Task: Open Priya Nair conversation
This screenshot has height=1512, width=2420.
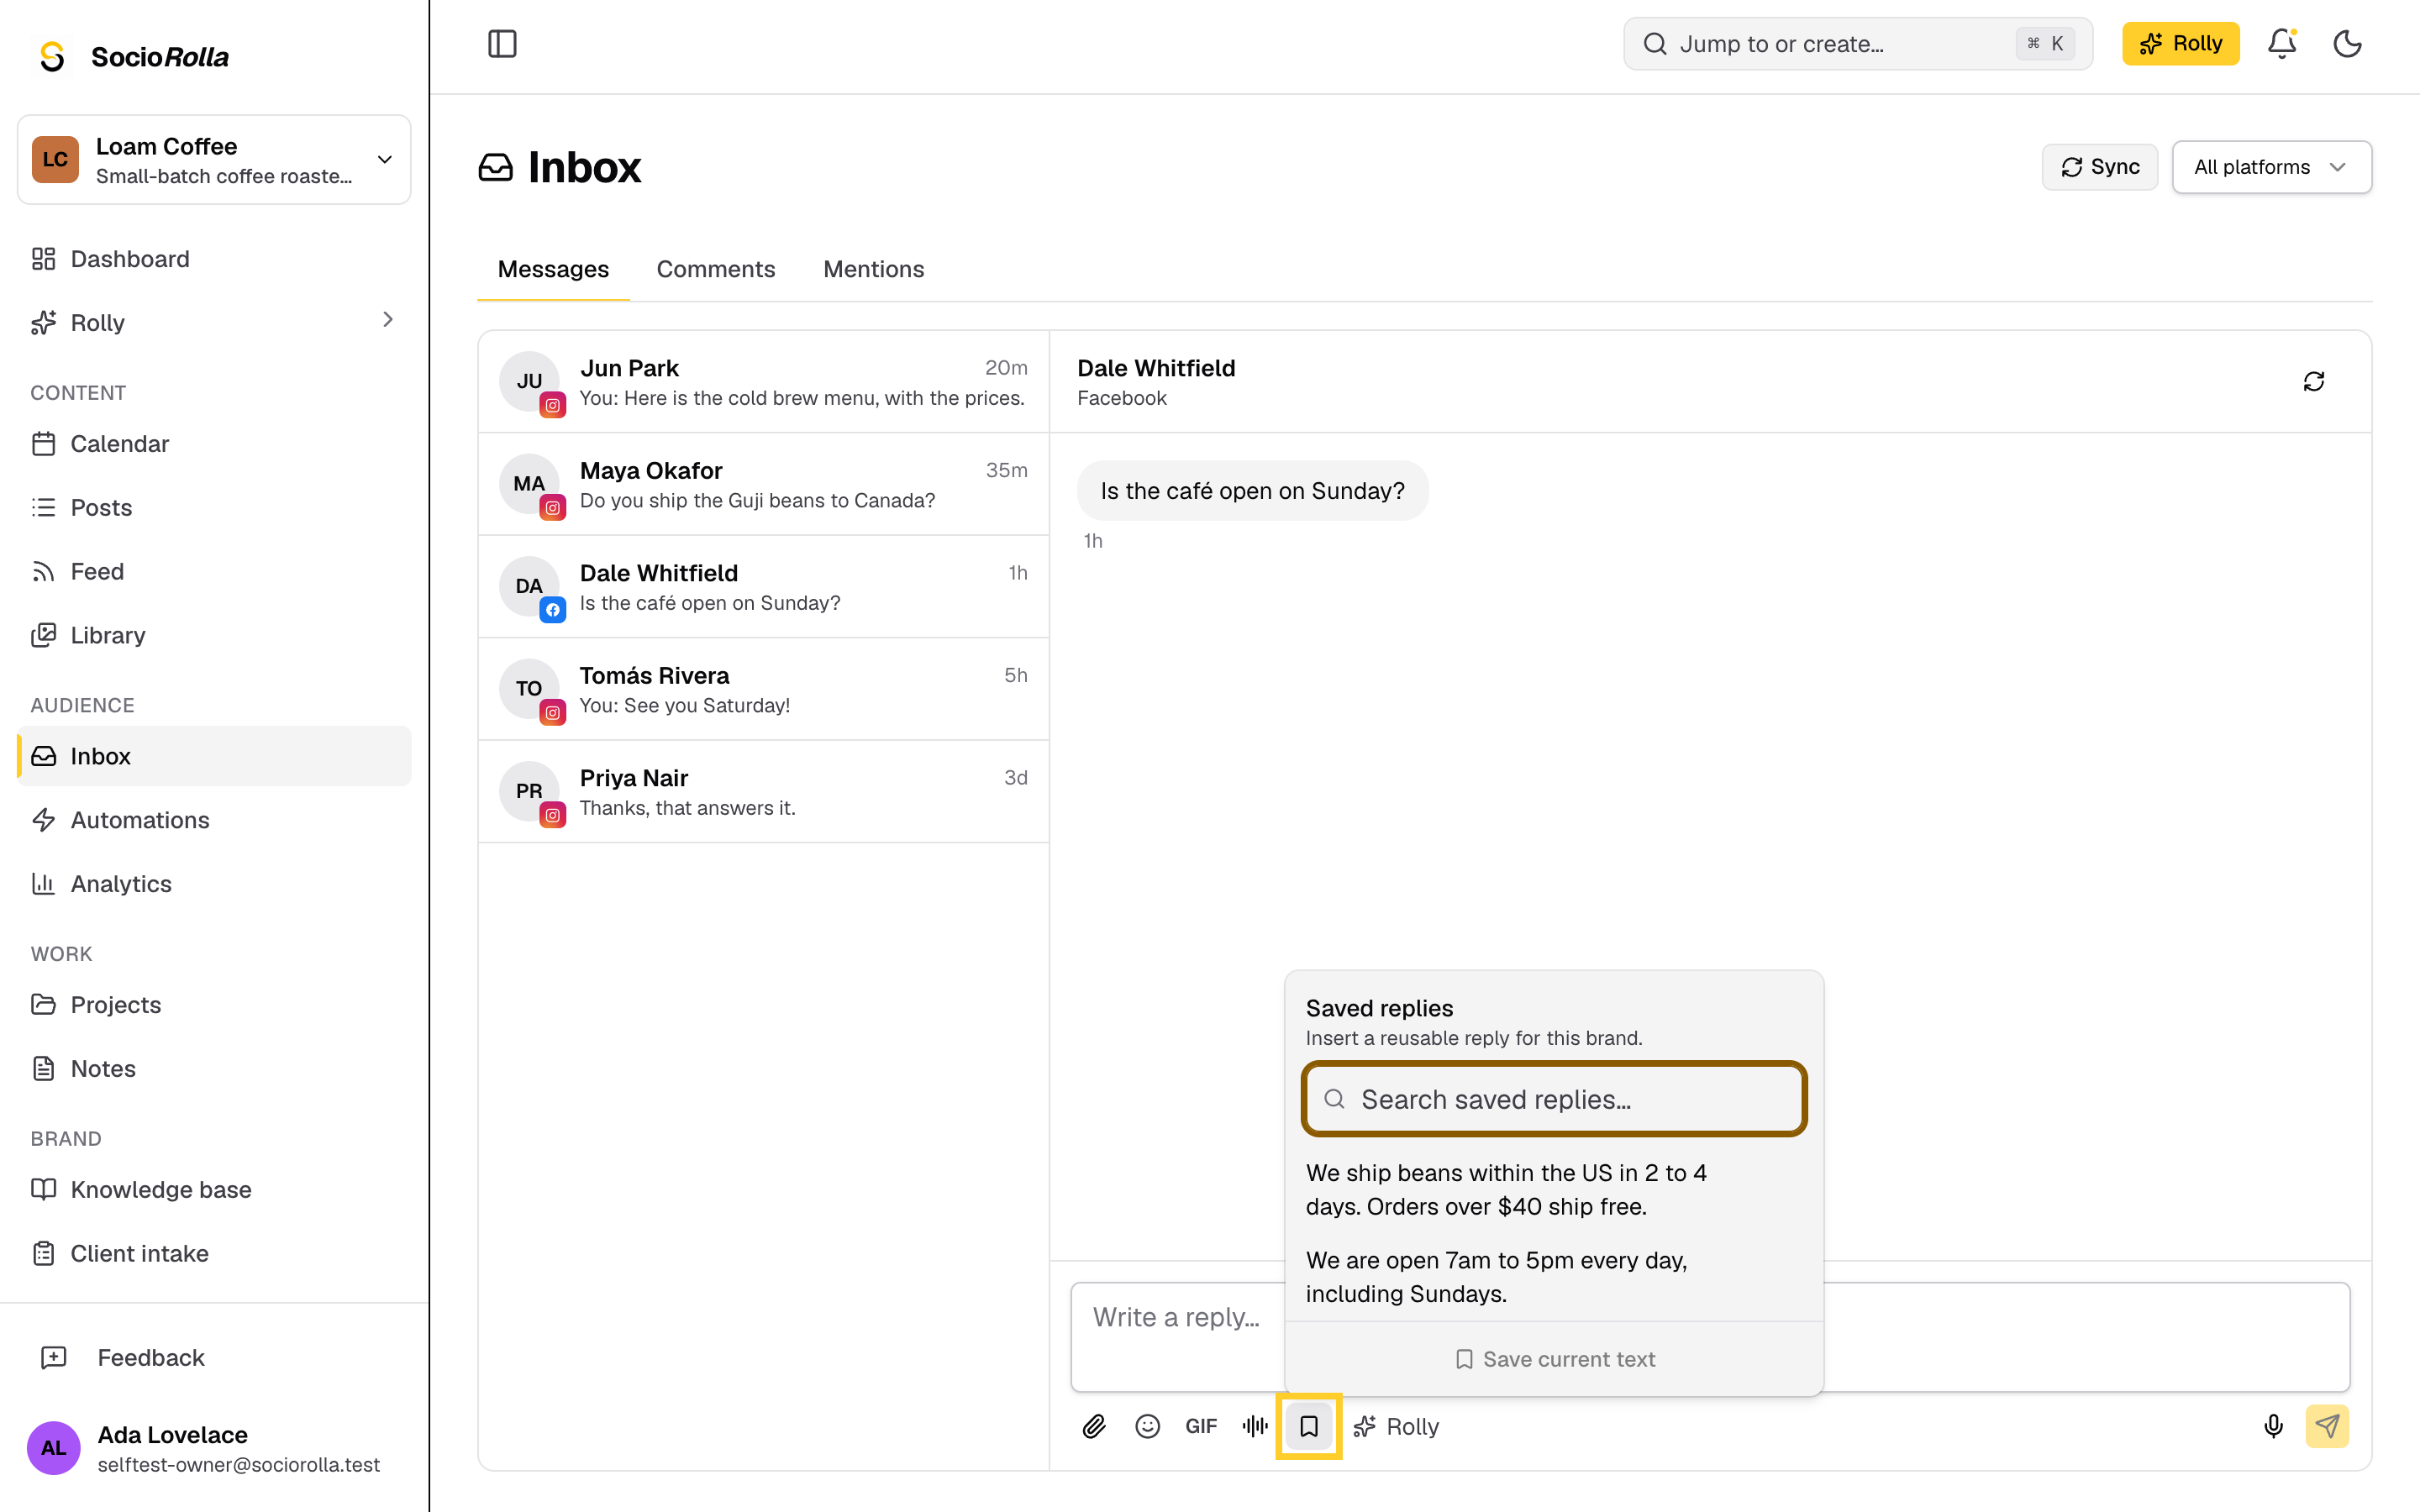Action: (764, 792)
